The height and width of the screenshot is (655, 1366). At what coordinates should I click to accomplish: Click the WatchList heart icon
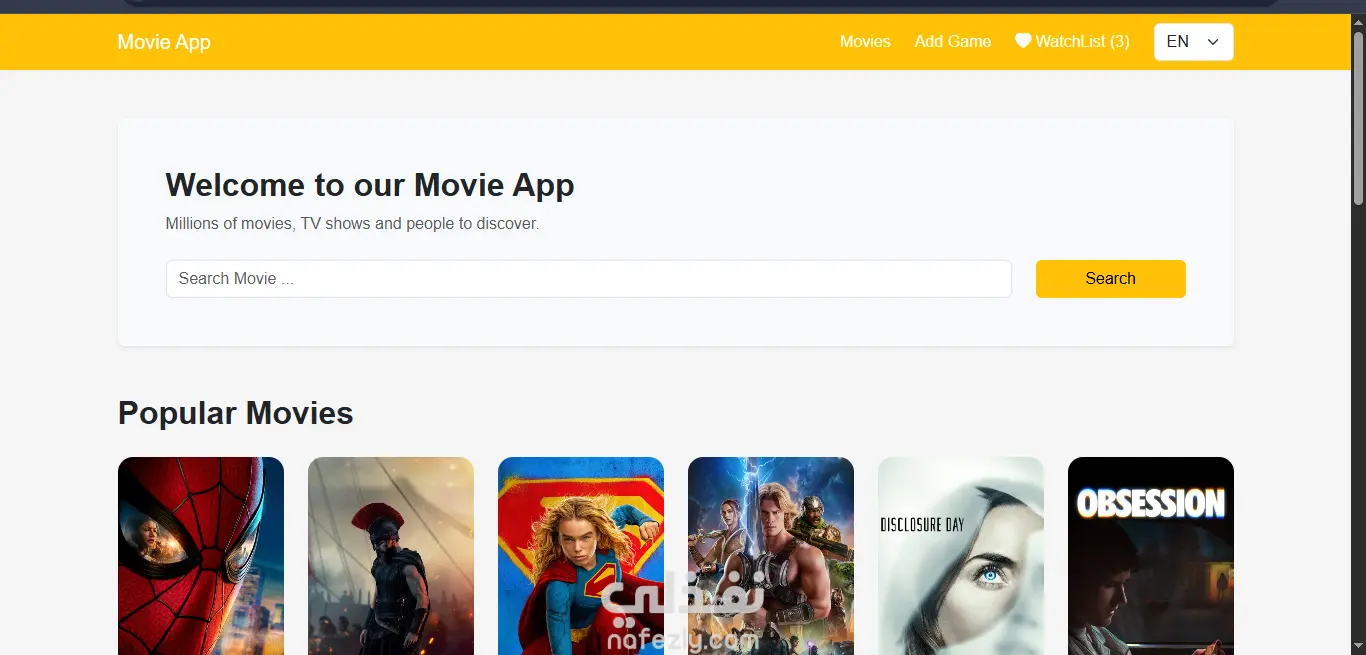(x=1023, y=41)
